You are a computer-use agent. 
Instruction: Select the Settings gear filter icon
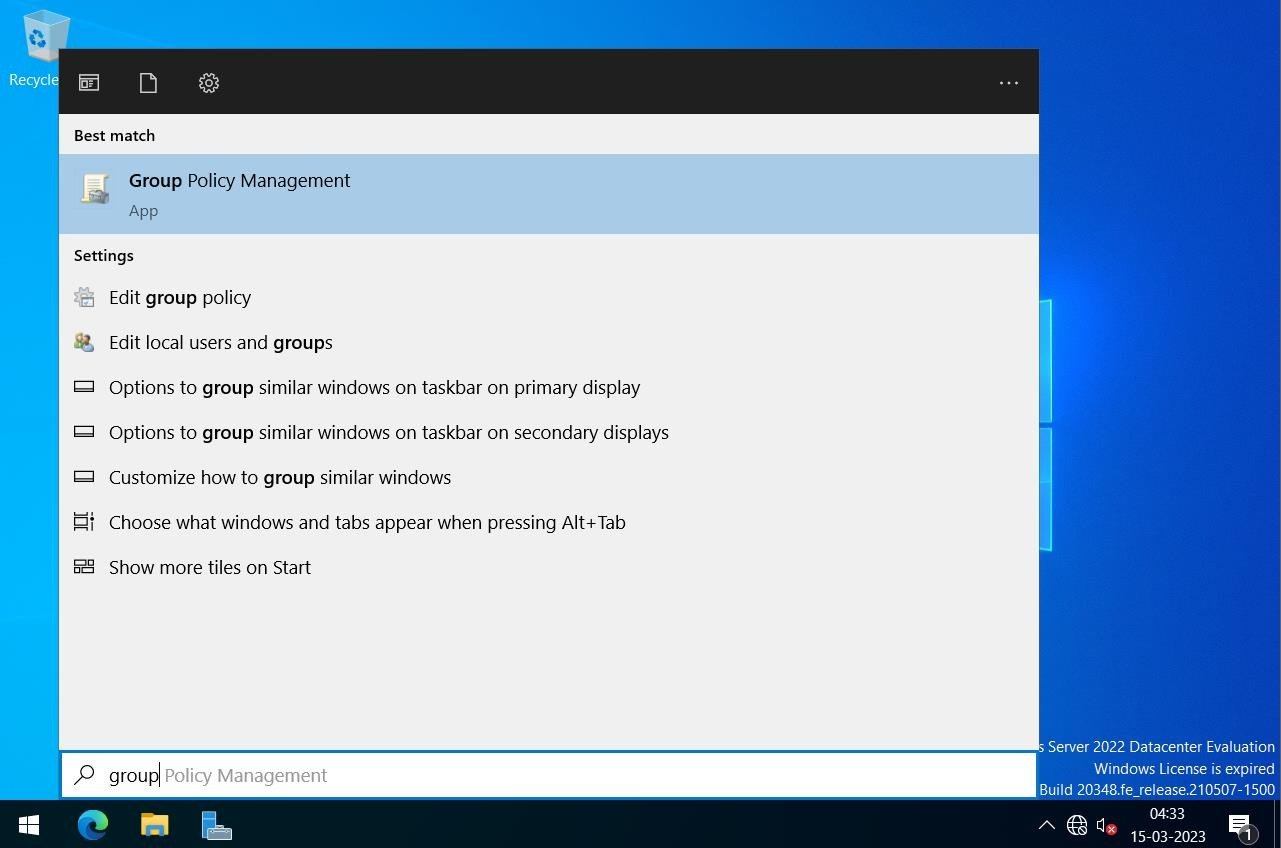[208, 83]
